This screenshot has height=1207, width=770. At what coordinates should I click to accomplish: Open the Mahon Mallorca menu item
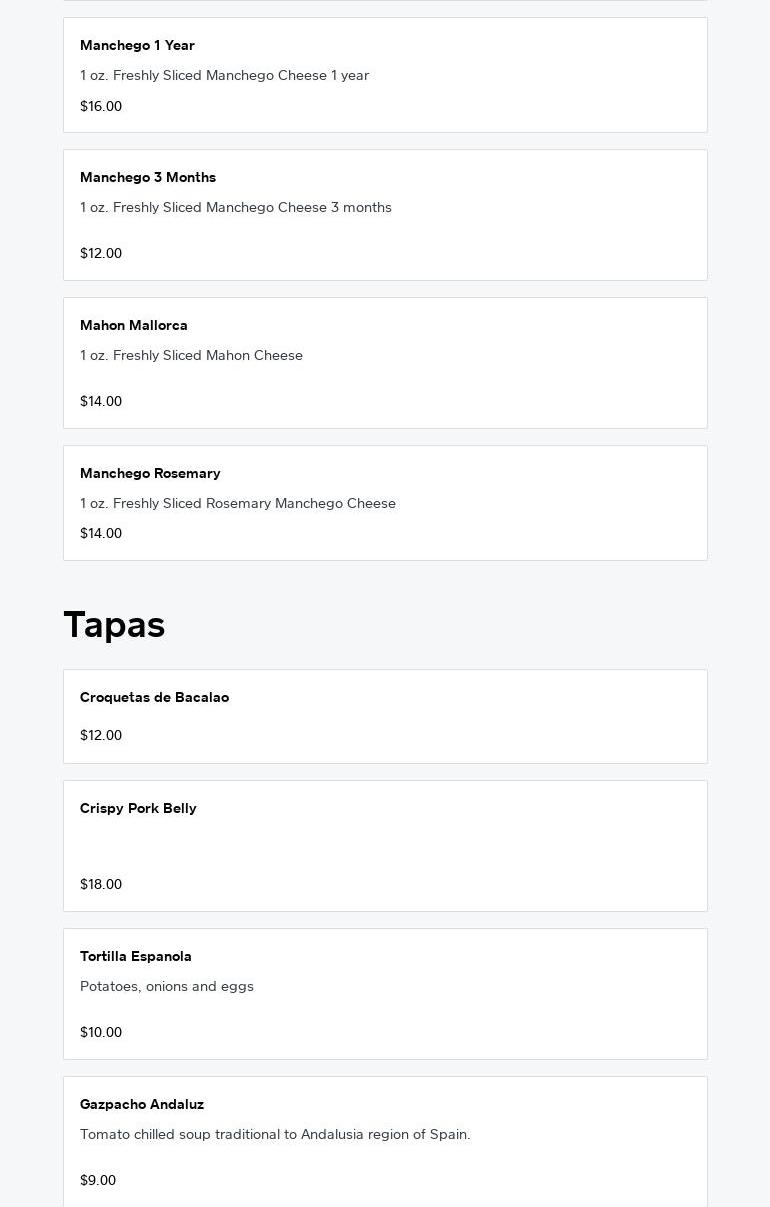coord(385,363)
